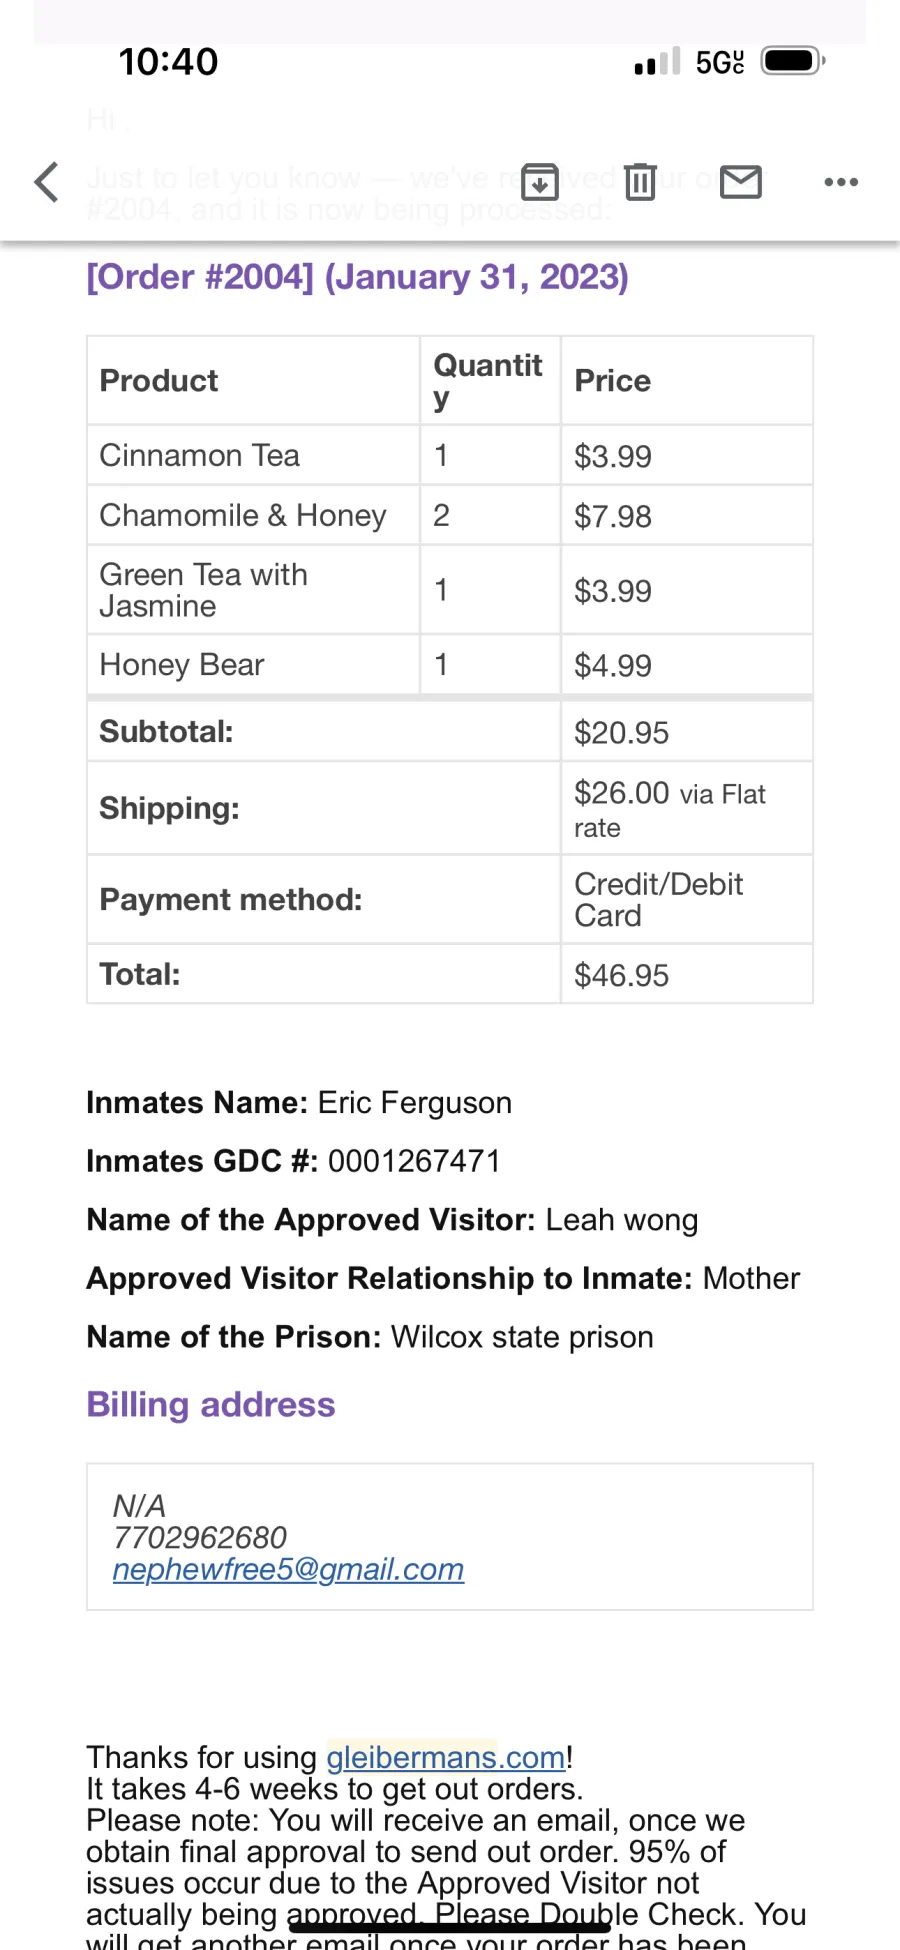This screenshot has height=1950, width=900.
Task: Tap the Green Tea with Jasmine cell
Action: [x=253, y=590]
